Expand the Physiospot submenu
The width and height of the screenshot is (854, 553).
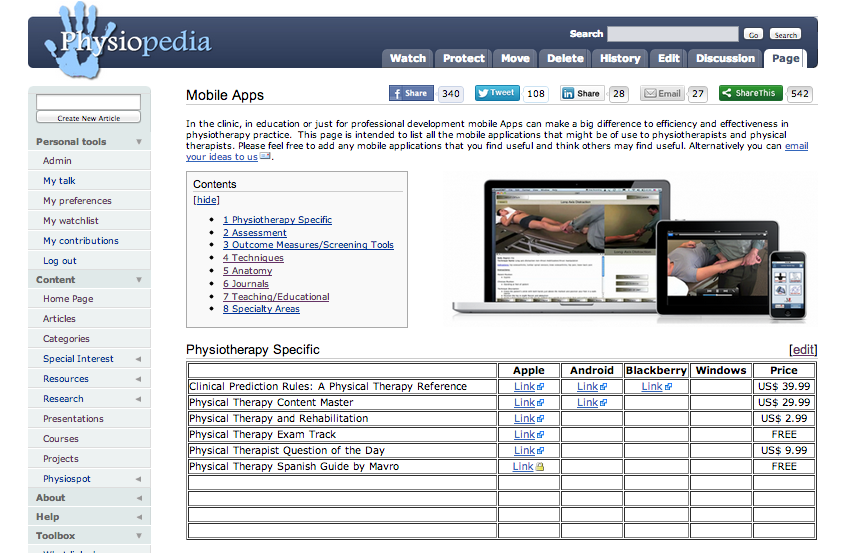click(x=138, y=479)
